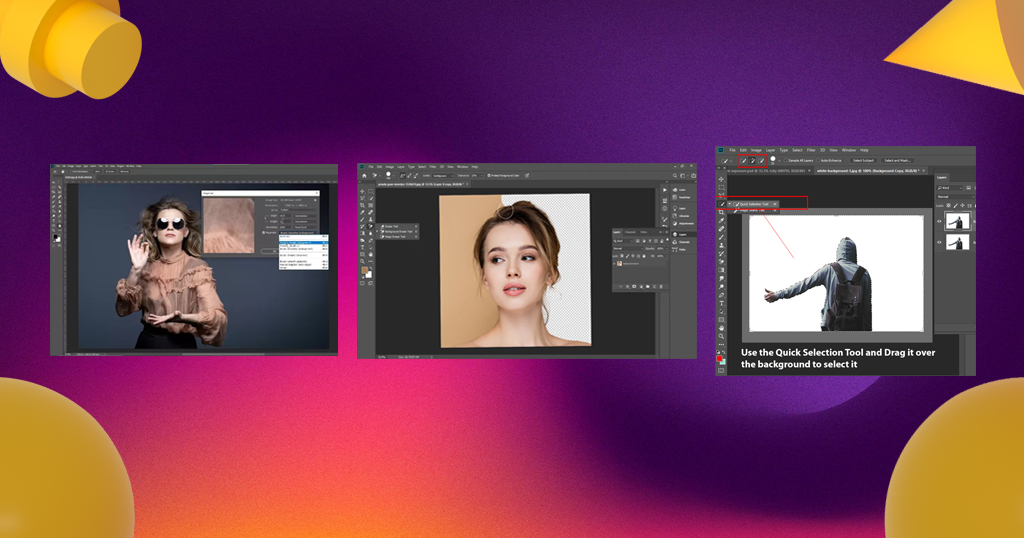The width and height of the screenshot is (1024, 538).
Task: Open File menu in right screenshot
Action: click(732, 150)
